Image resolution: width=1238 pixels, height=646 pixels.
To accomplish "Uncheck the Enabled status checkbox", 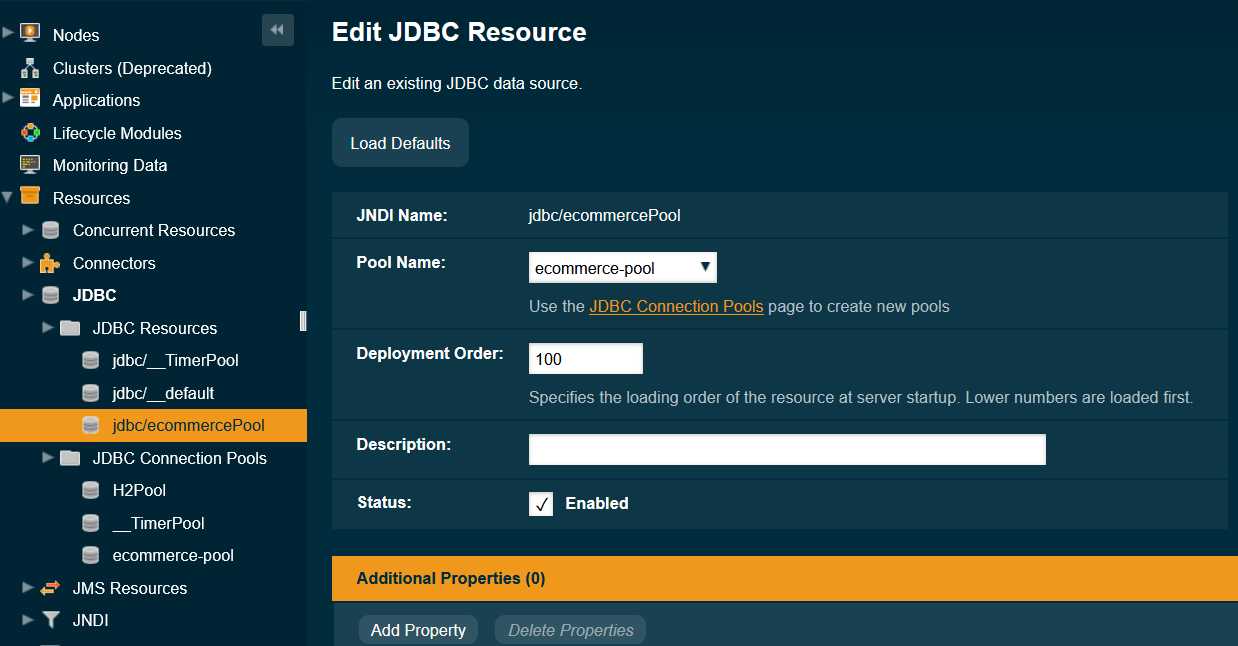I will (x=540, y=504).
